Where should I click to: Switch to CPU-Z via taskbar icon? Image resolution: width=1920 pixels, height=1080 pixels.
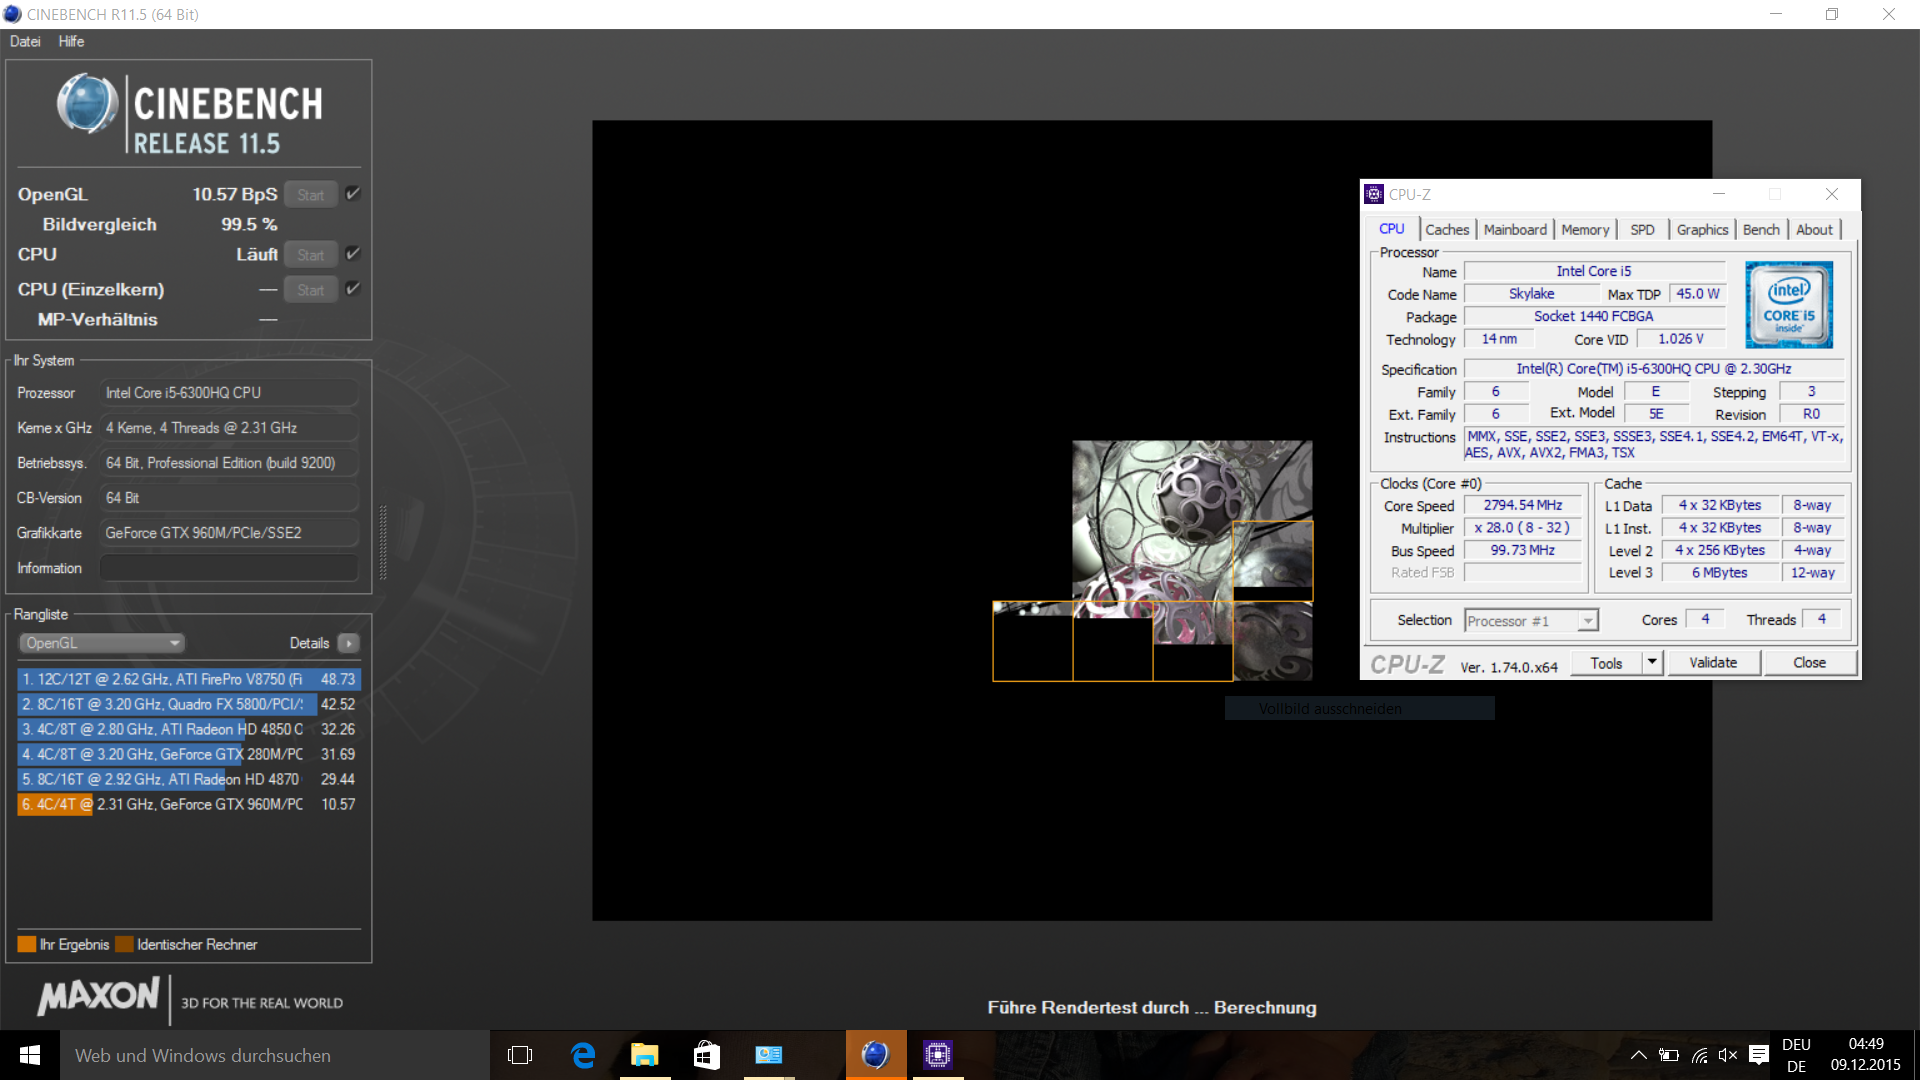(x=937, y=1055)
